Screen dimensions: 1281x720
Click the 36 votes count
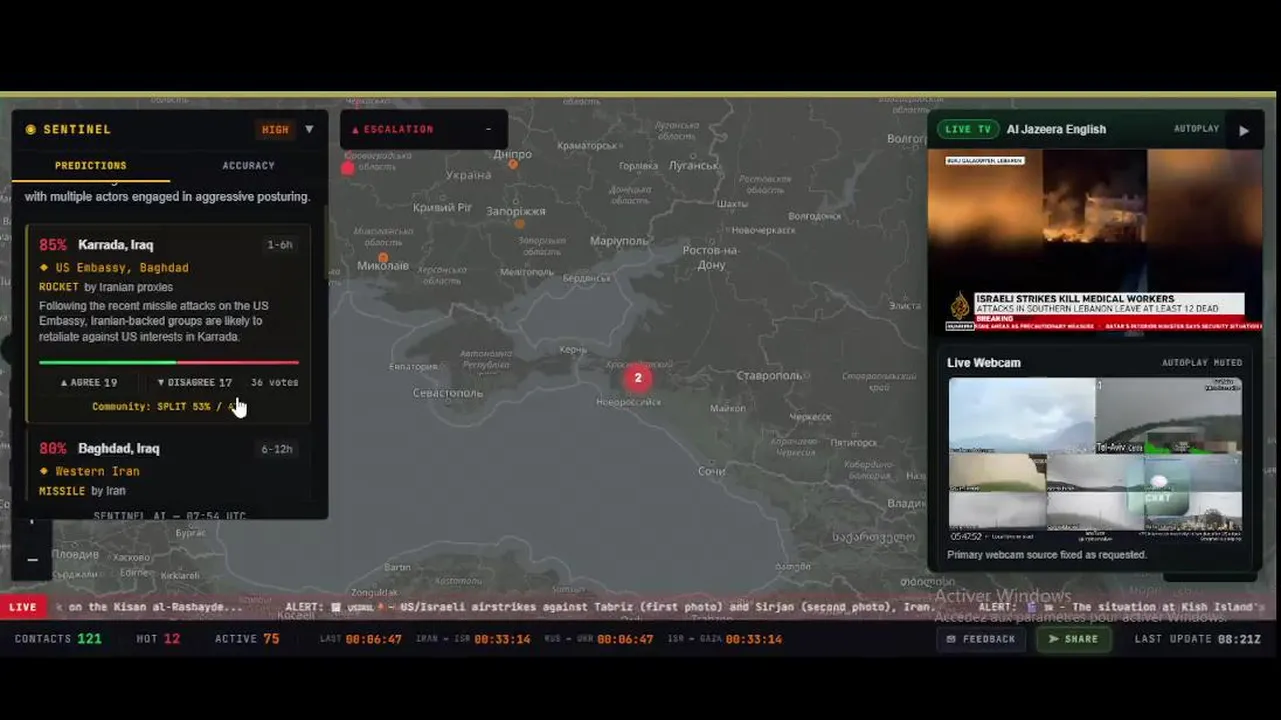(x=274, y=382)
